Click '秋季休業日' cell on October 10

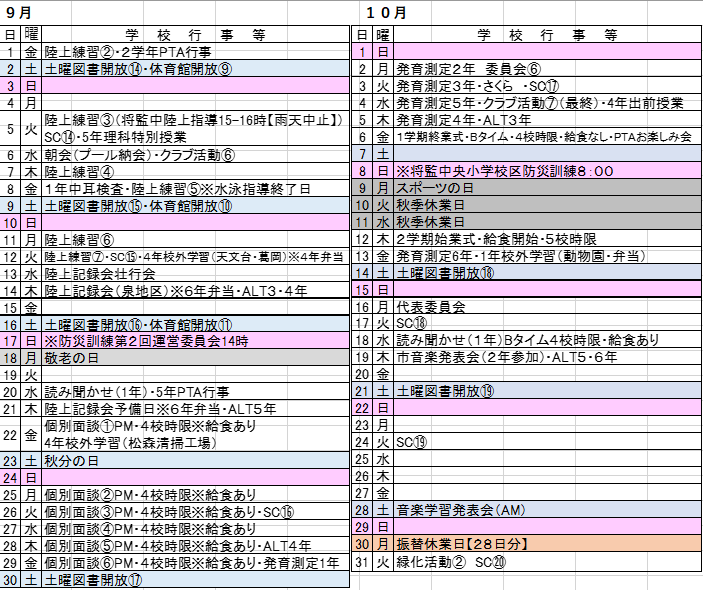547,205
